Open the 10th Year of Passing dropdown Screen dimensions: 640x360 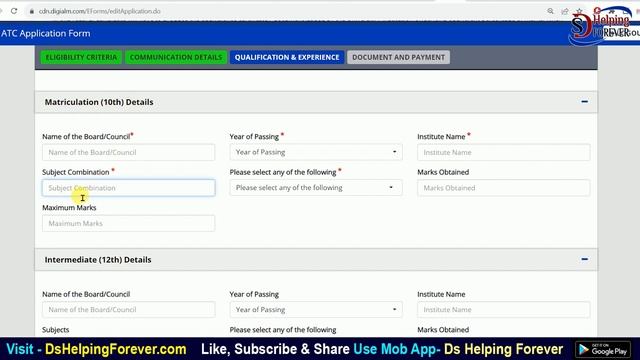[x=316, y=152]
